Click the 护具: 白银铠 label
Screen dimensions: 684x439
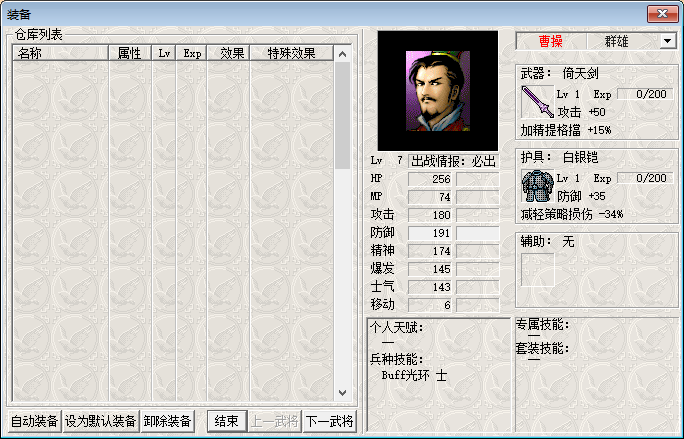click(x=559, y=158)
